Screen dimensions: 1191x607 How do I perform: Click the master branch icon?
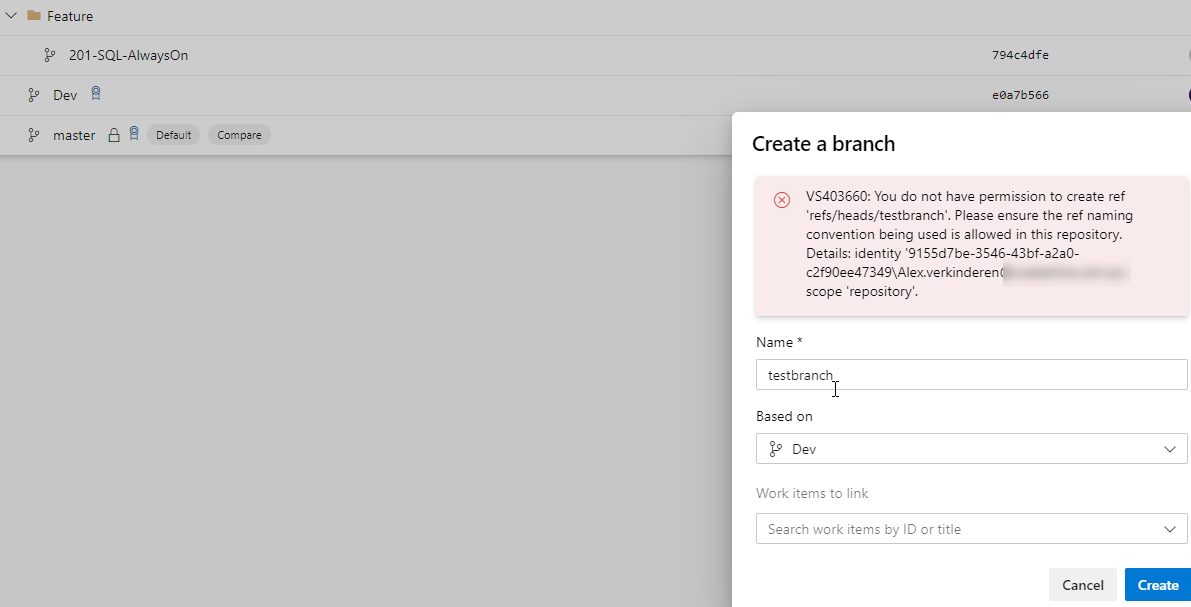coord(34,135)
